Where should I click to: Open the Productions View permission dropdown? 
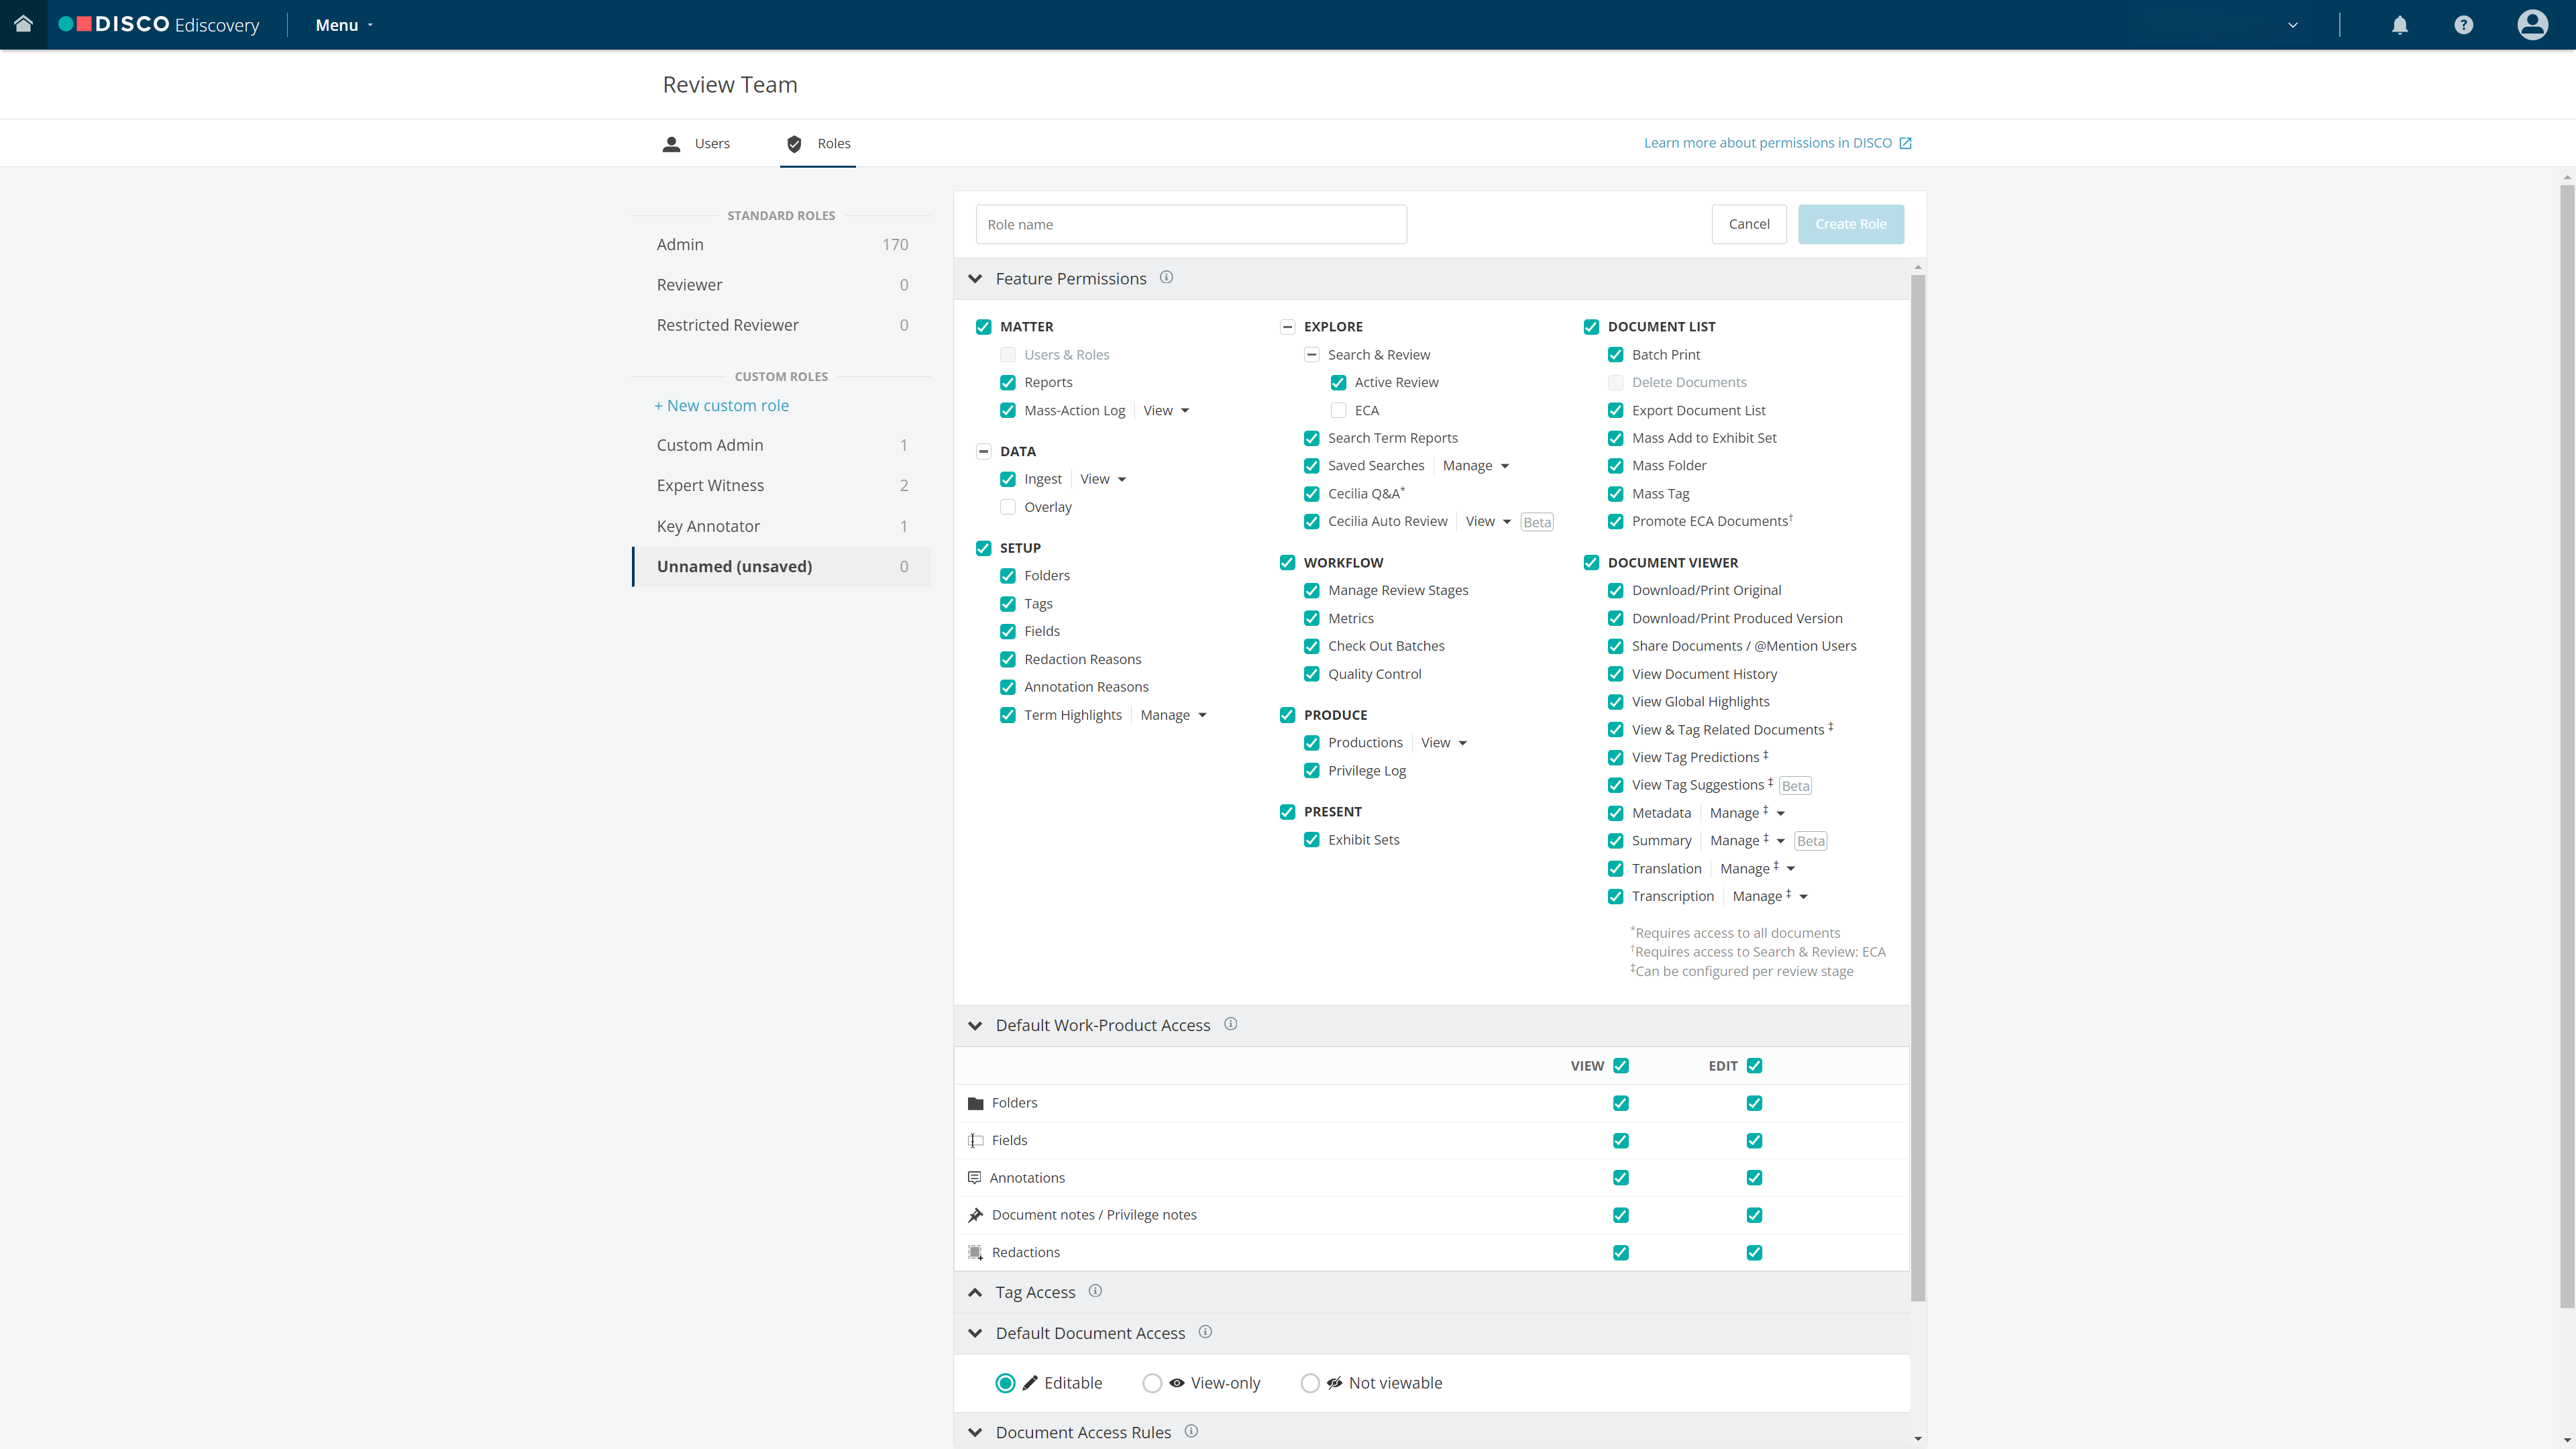click(1443, 743)
